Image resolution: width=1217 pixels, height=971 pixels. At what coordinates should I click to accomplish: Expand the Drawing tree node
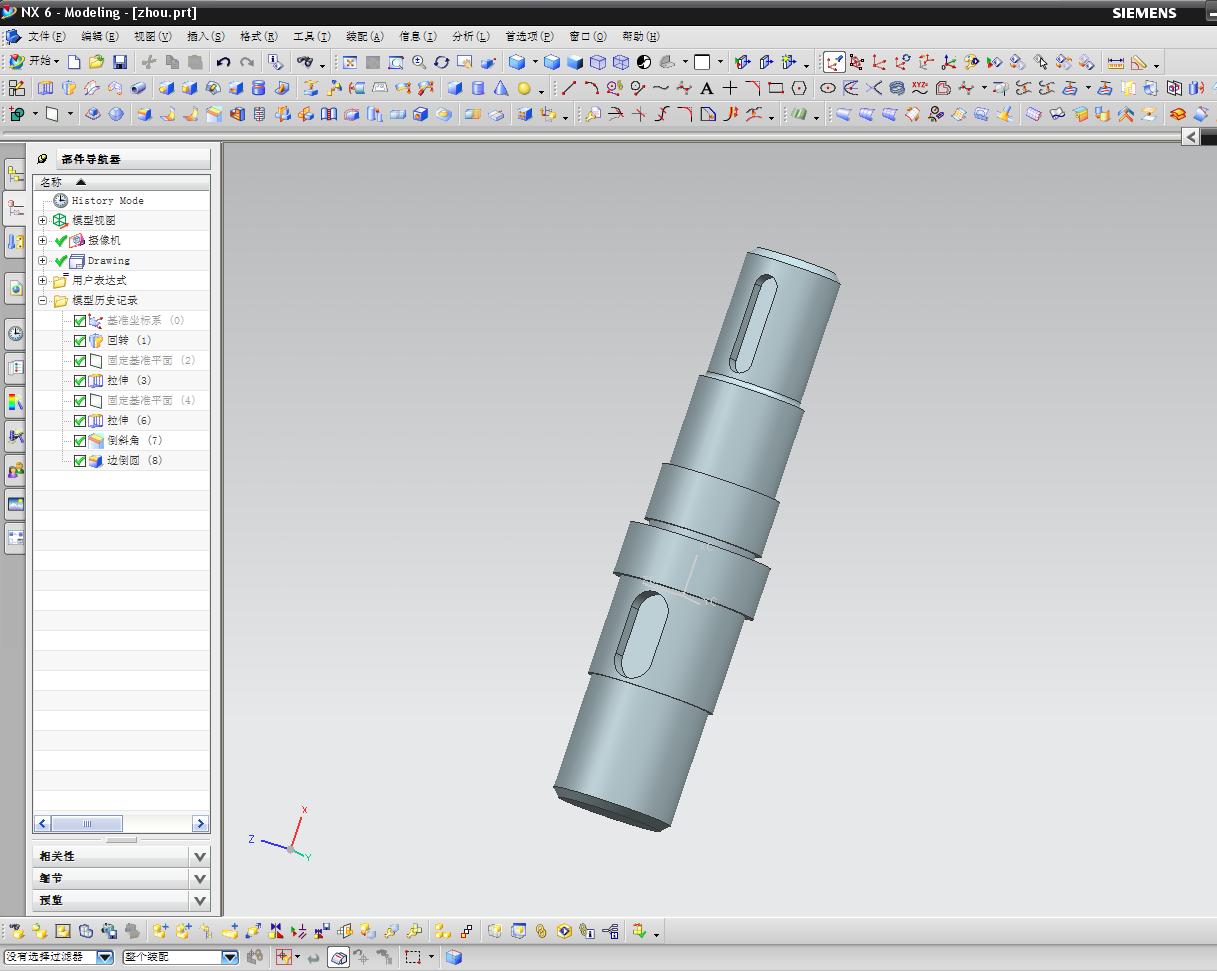[43, 260]
